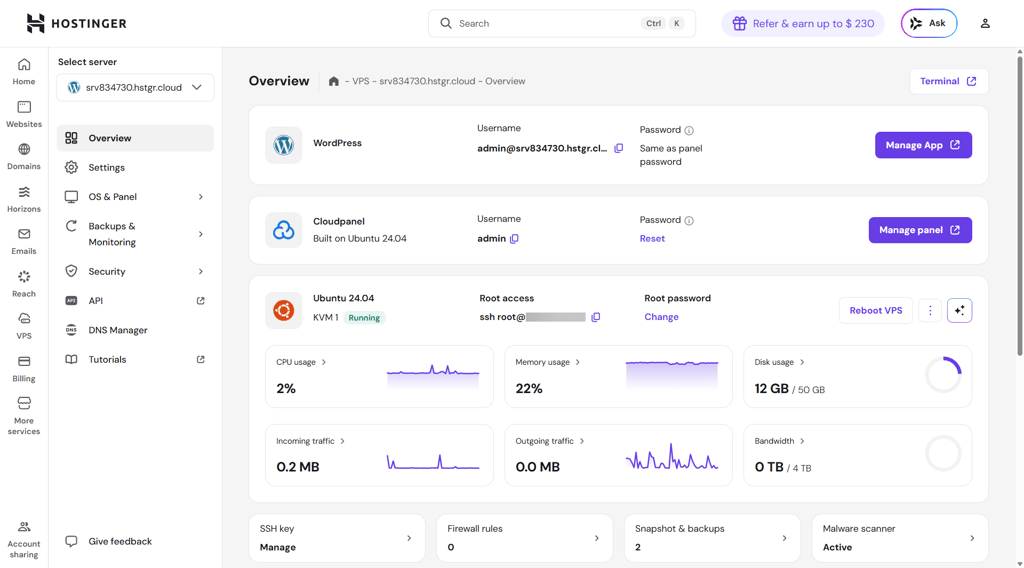Image resolution: width=1024 pixels, height=568 pixels.
Task: Copy the Cloudpanel admin username
Action: click(514, 239)
